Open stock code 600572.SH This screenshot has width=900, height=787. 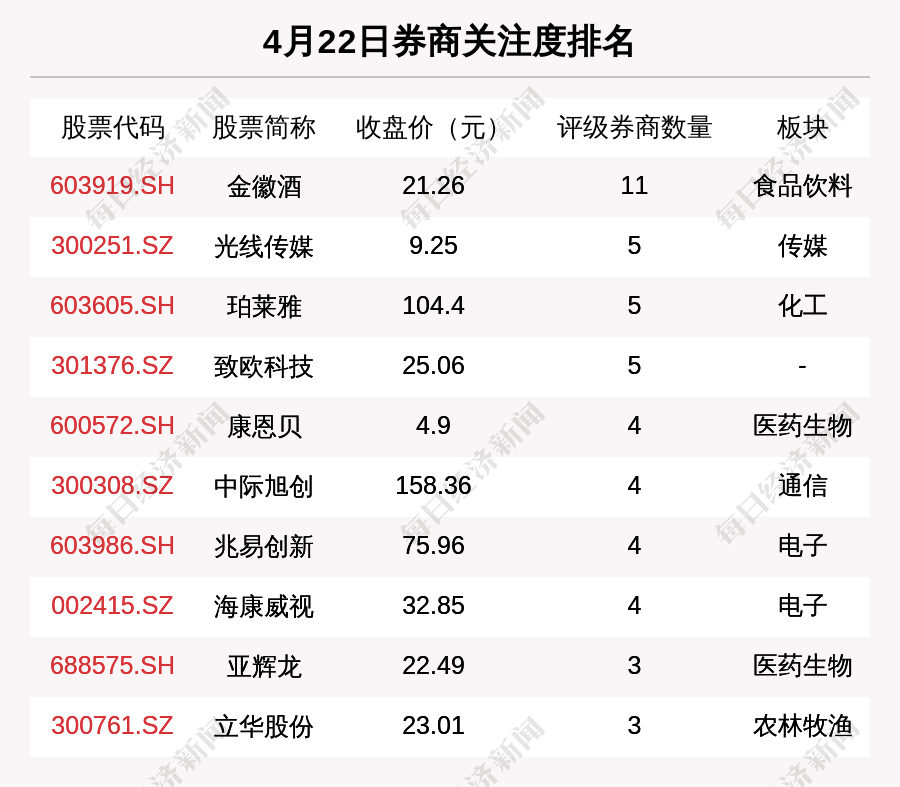112,426
